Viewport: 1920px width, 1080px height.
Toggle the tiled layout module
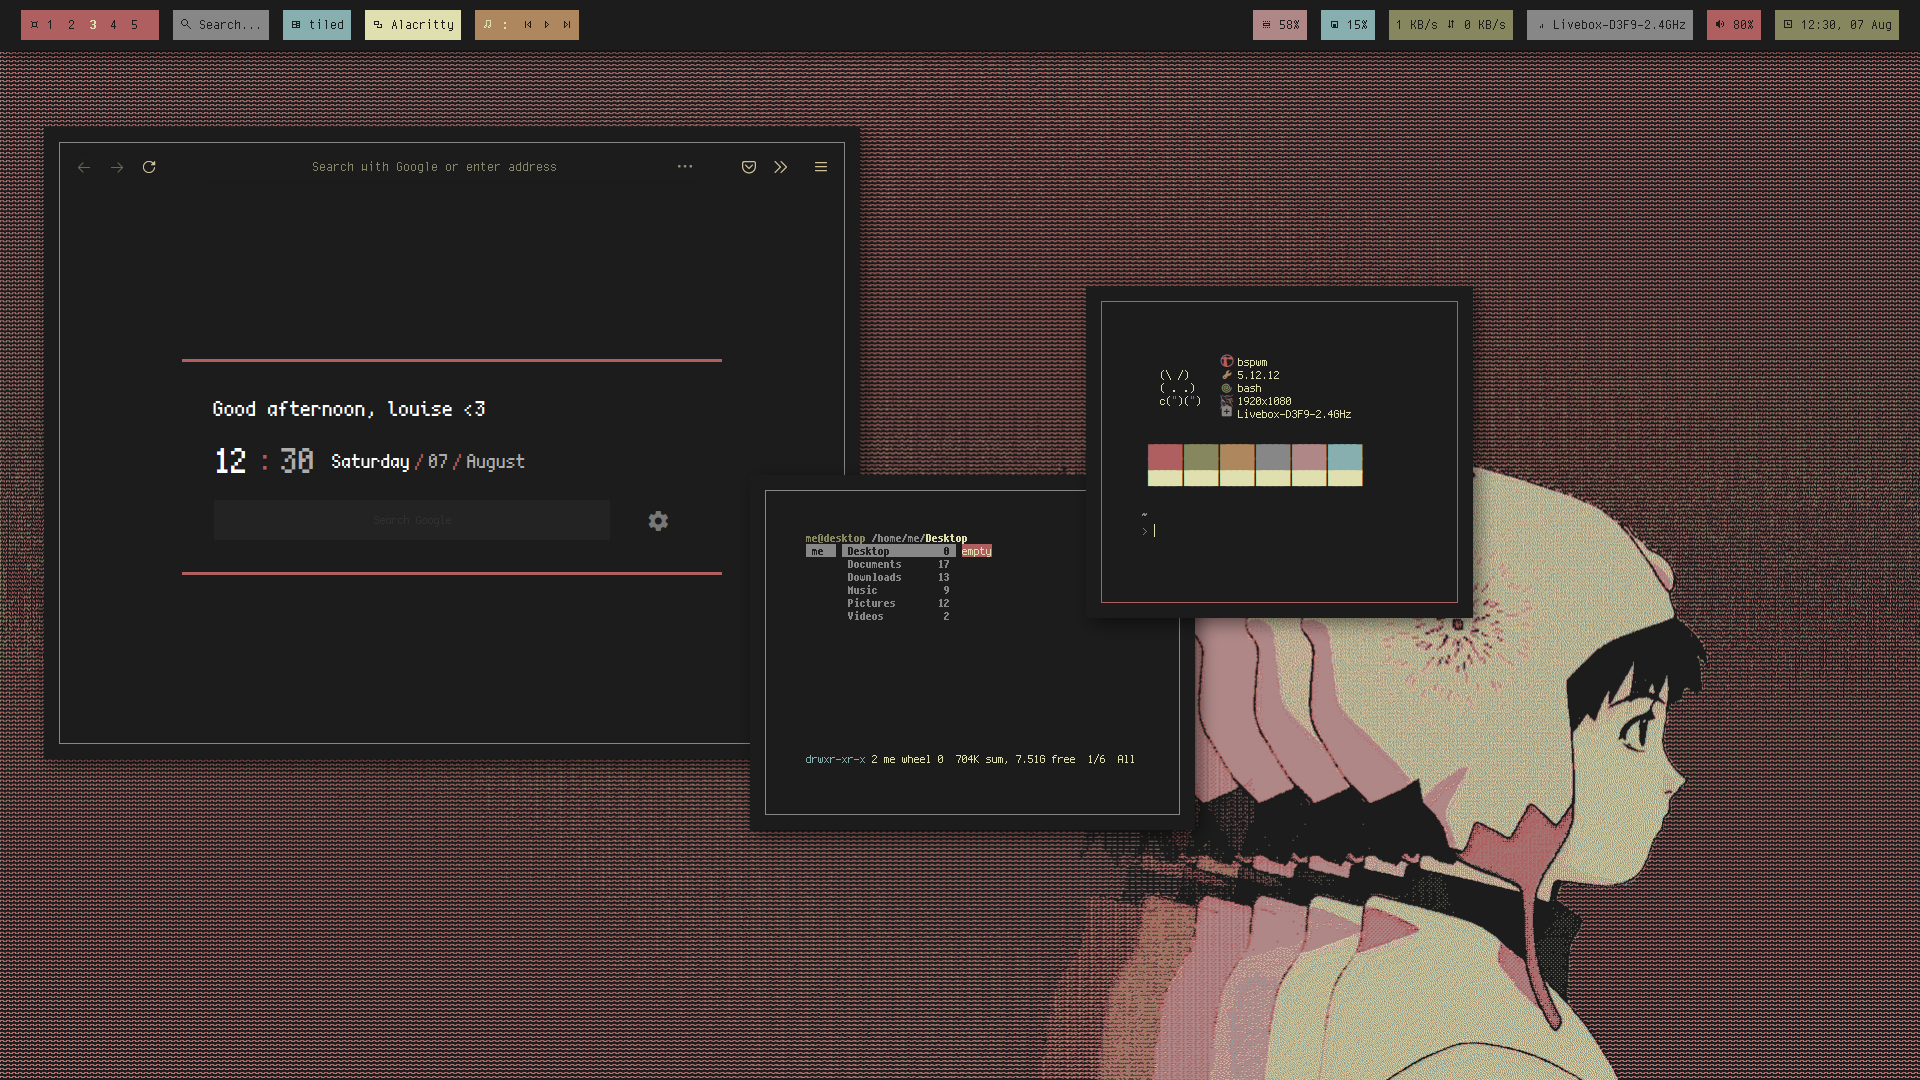coord(317,25)
